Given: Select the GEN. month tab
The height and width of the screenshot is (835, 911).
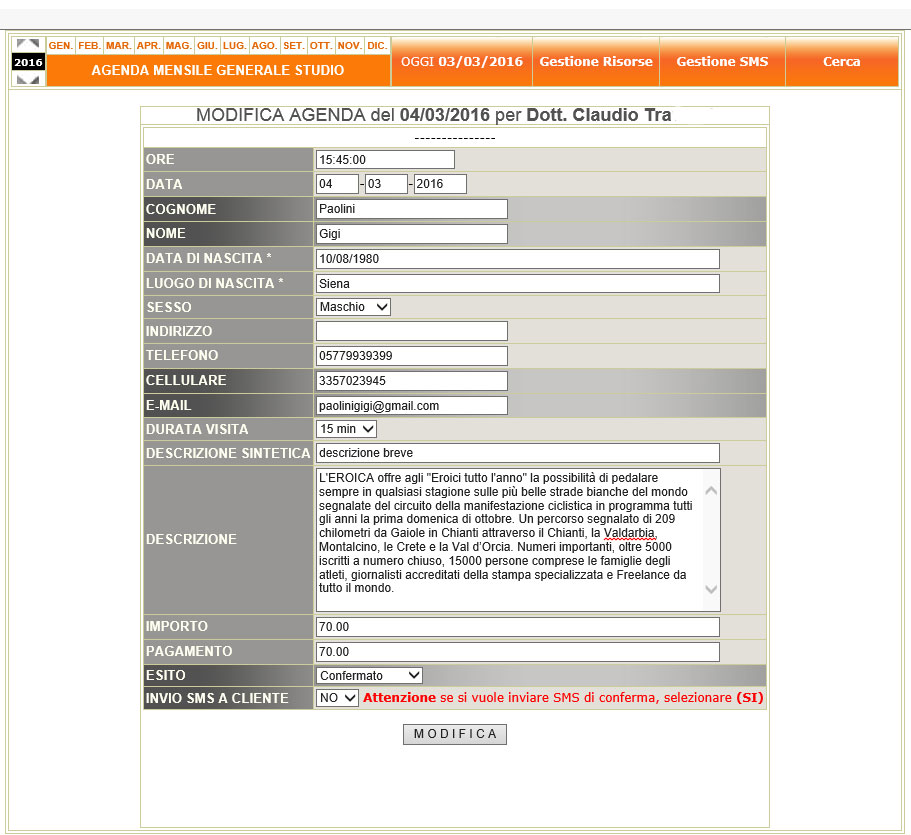Looking at the screenshot, I should (61, 46).
